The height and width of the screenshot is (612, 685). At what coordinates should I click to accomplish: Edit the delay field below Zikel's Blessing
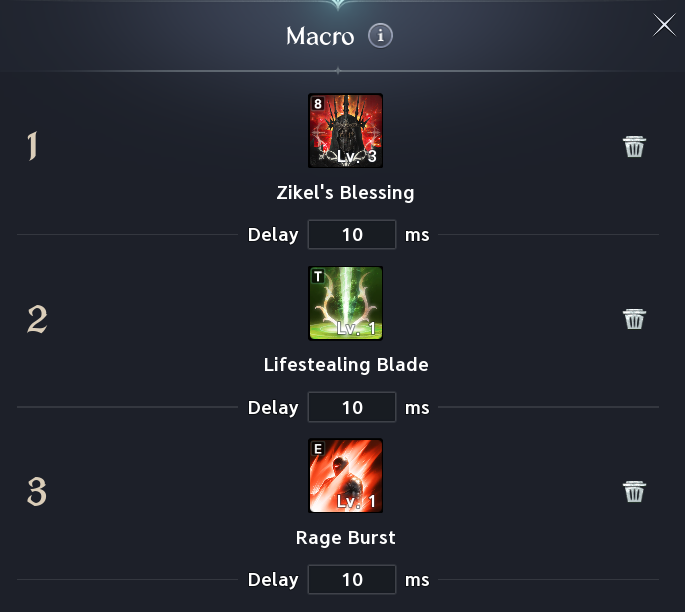(x=352, y=235)
